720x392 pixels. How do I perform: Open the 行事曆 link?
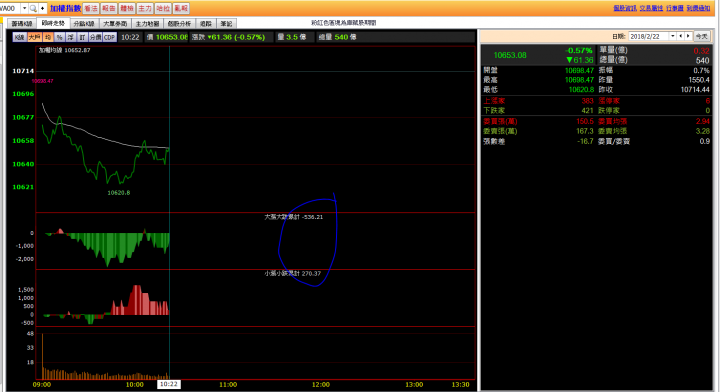click(x=675, y=8)
